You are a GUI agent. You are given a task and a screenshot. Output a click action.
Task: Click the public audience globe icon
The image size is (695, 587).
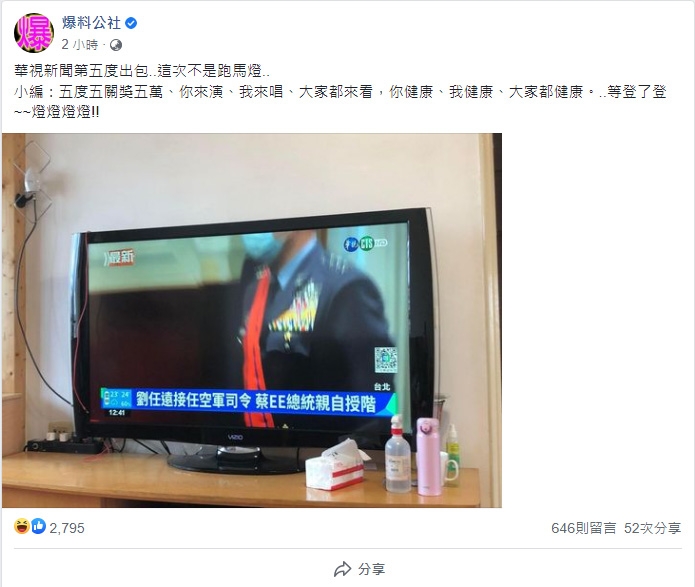(x=116, y=45)
